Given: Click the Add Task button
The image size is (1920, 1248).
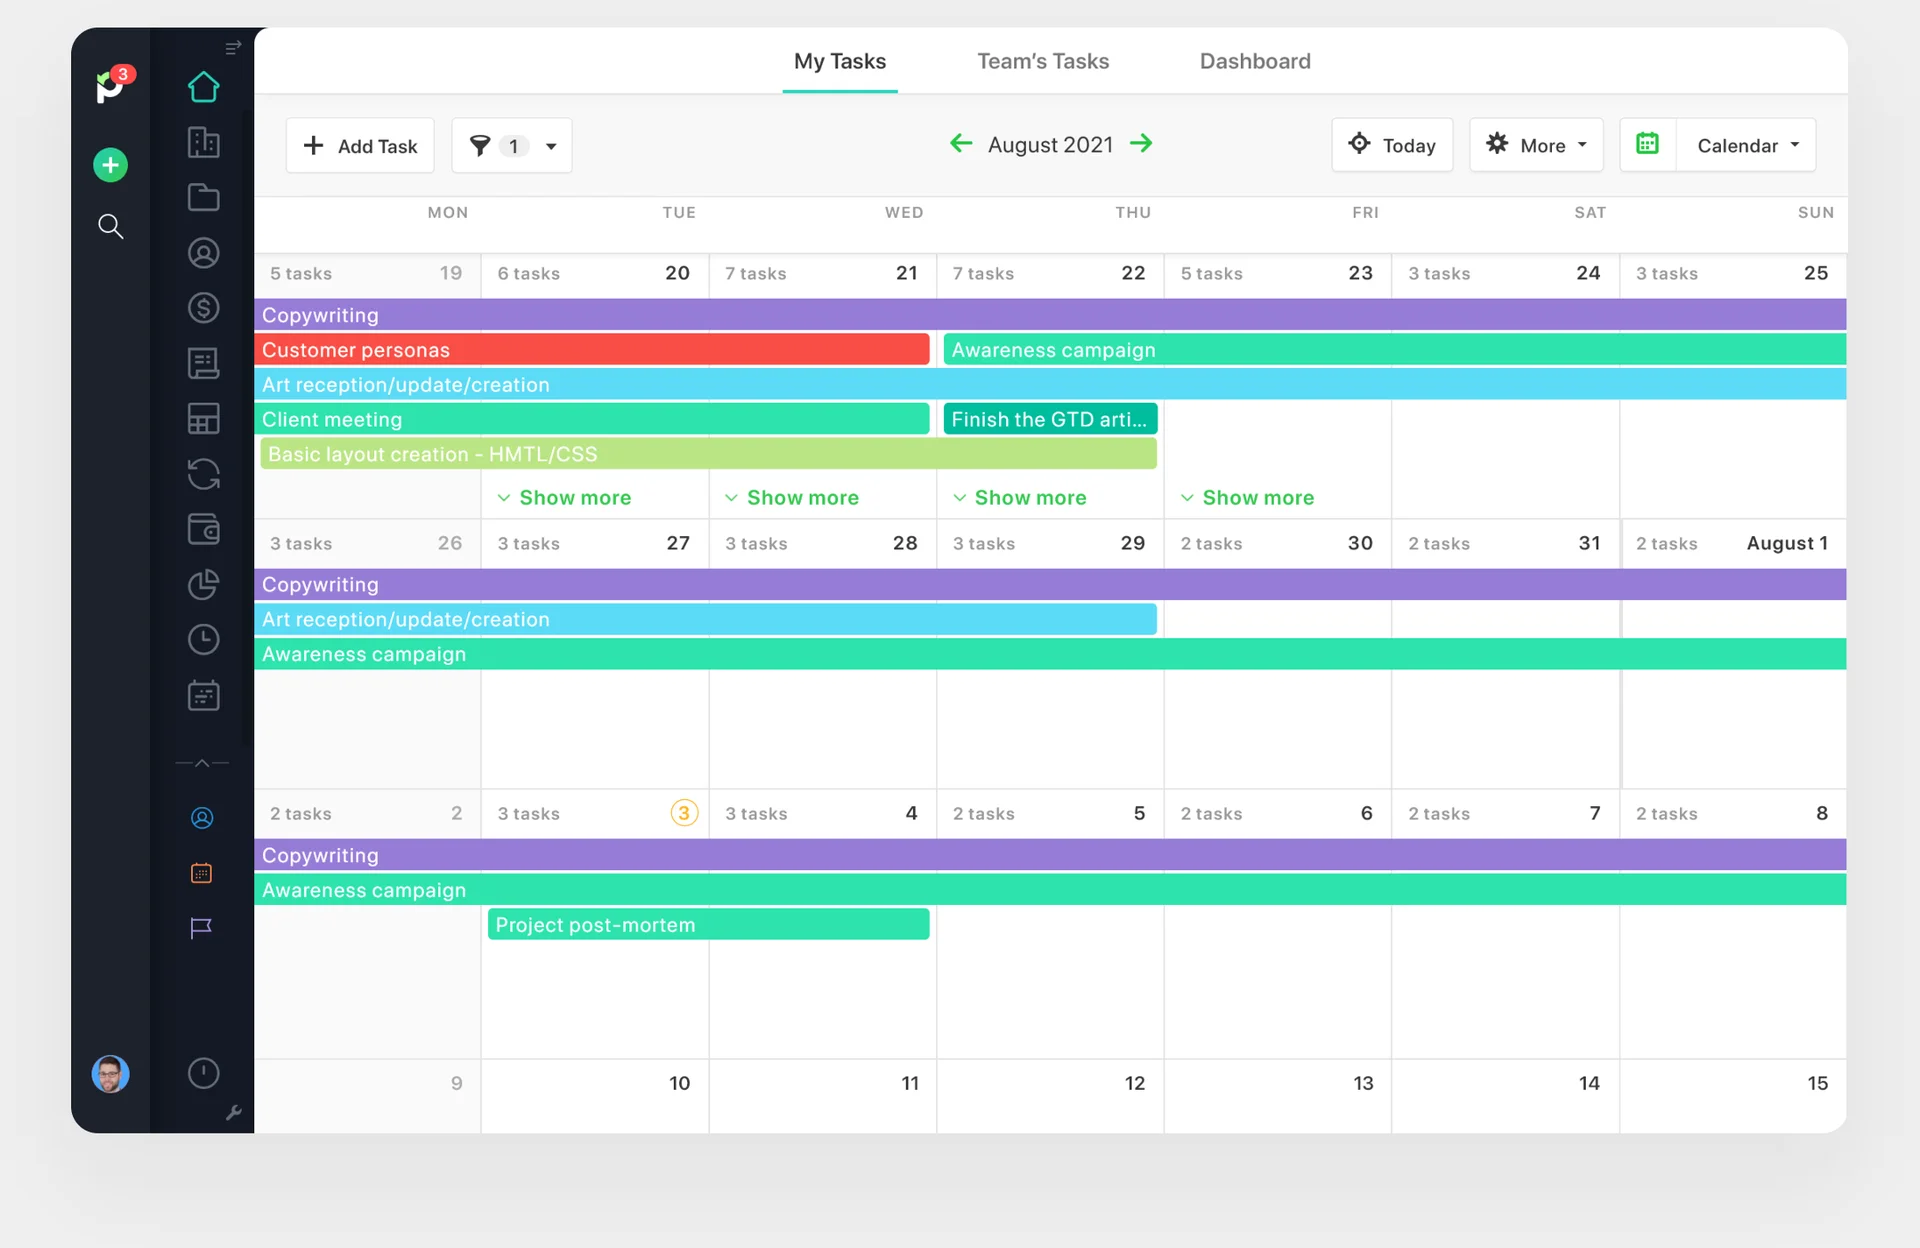Looking at the screenshot, I should pos(359,146).
